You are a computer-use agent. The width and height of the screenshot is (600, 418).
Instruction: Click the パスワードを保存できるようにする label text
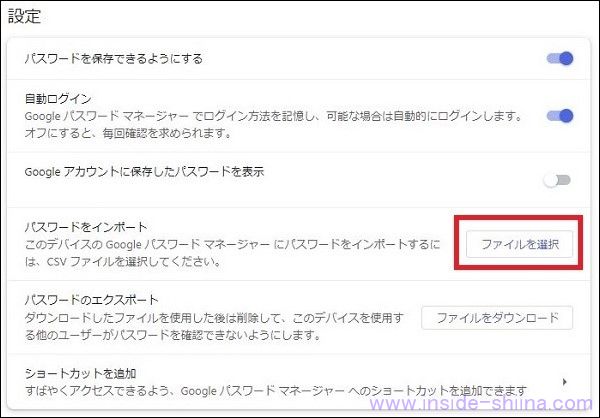coord(113,59)
